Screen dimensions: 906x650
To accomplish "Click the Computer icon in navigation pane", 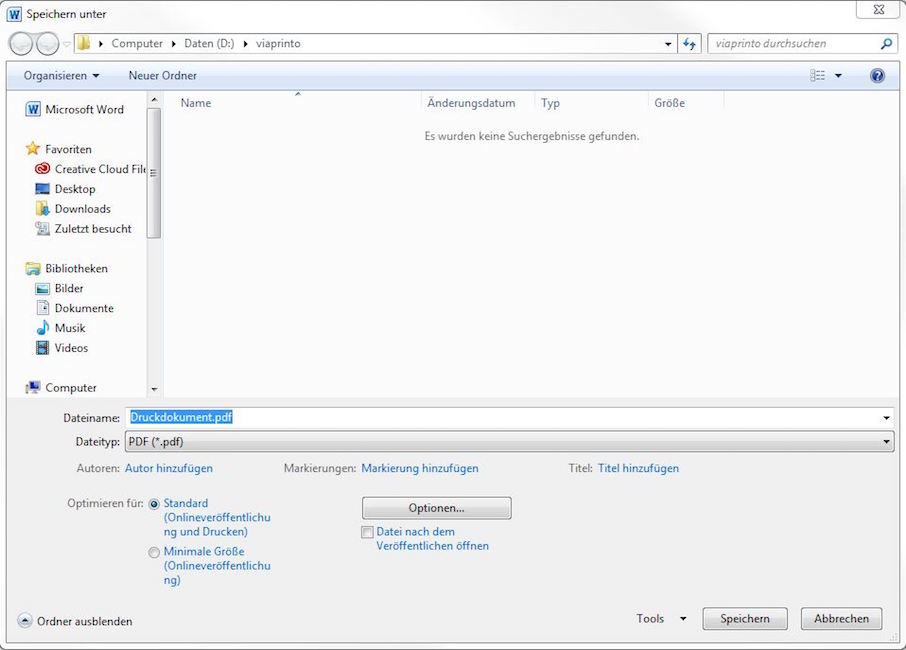I will [33, 388].
